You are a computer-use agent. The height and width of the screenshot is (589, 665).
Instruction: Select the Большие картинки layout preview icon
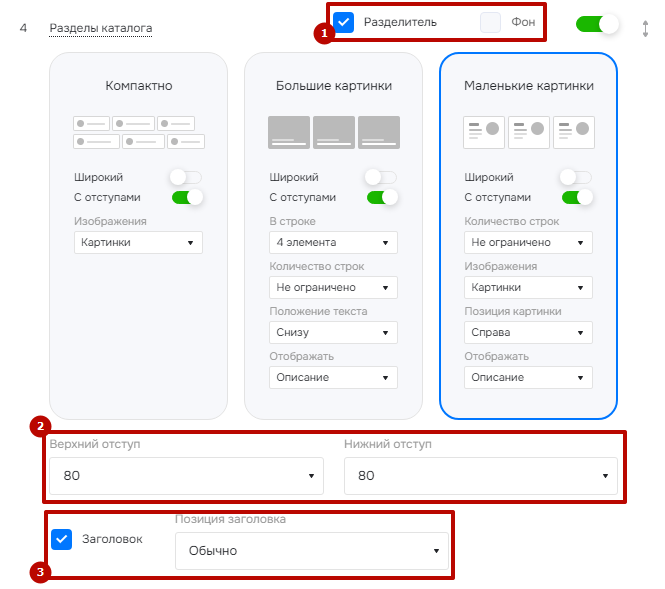point(334,132)
